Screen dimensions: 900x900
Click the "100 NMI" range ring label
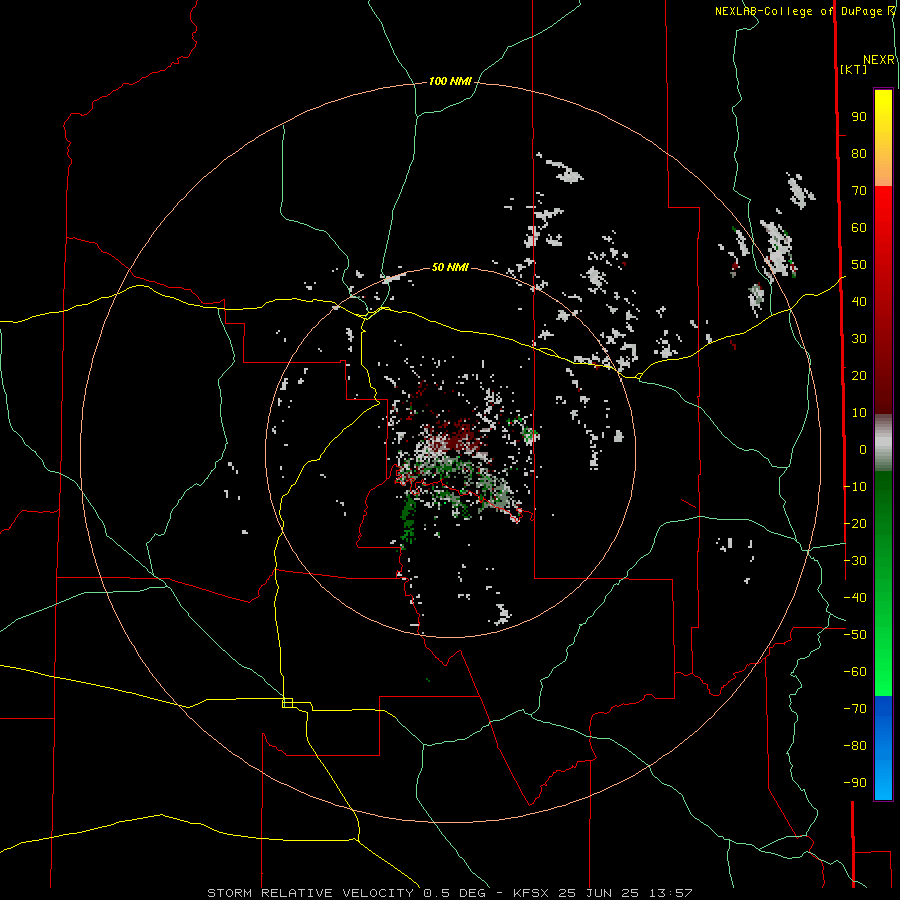pos(450,82)
